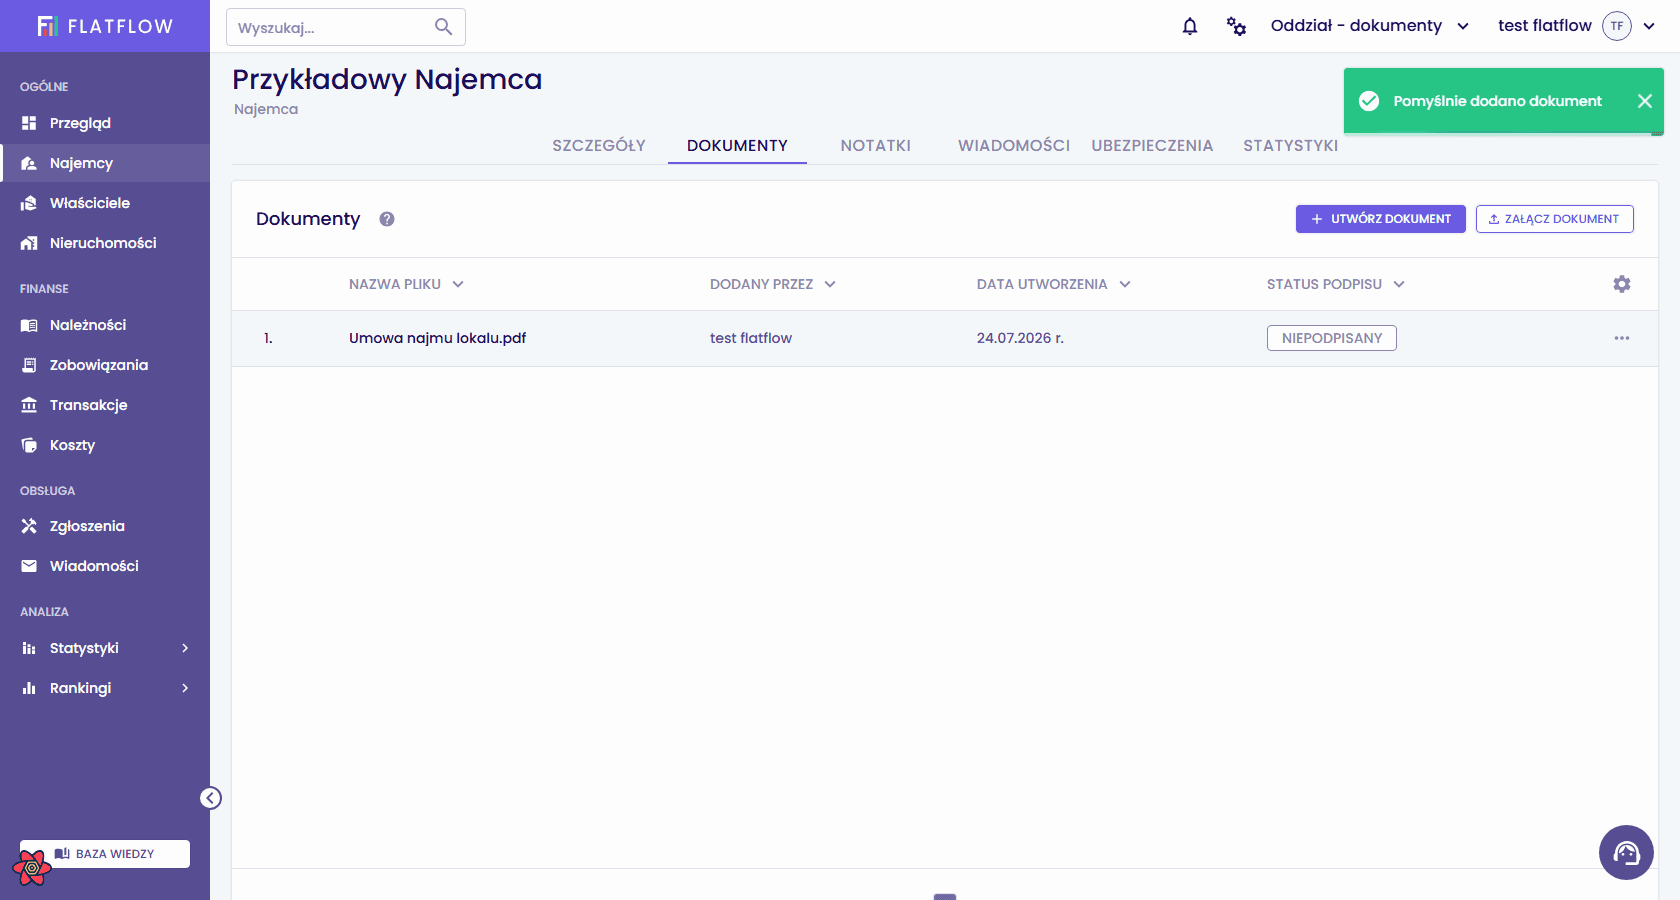The width and height of the screenshot is (1680, 900).
Task: Expand the Statystyki submenu arrow
Action: 185,648
